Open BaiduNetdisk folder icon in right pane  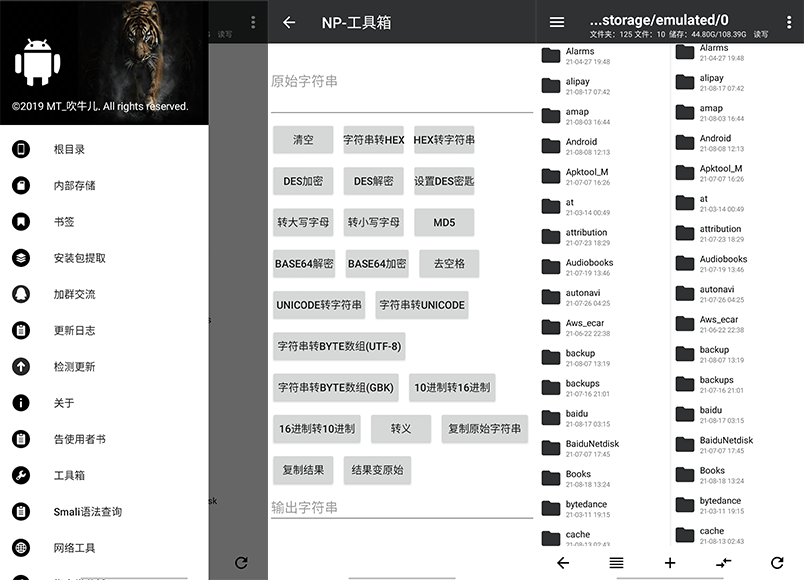(x=685, y=445)
